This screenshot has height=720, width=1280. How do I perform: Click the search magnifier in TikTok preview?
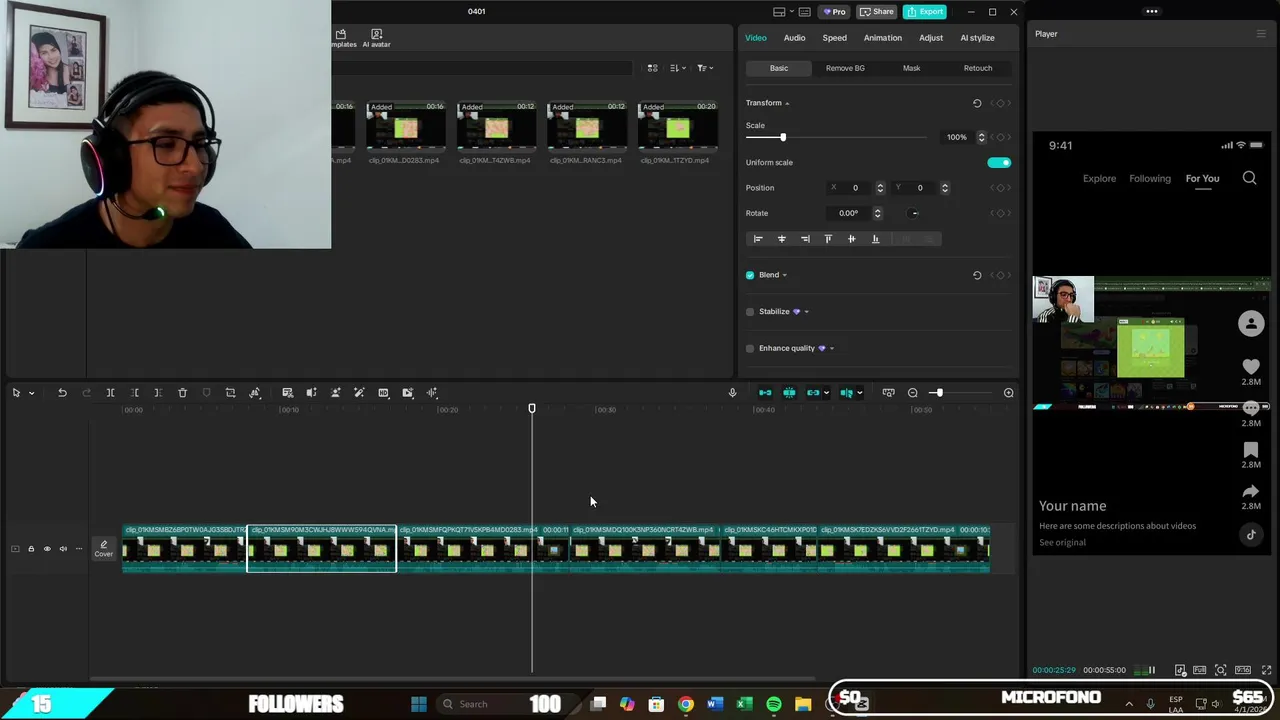point(1249,178)
